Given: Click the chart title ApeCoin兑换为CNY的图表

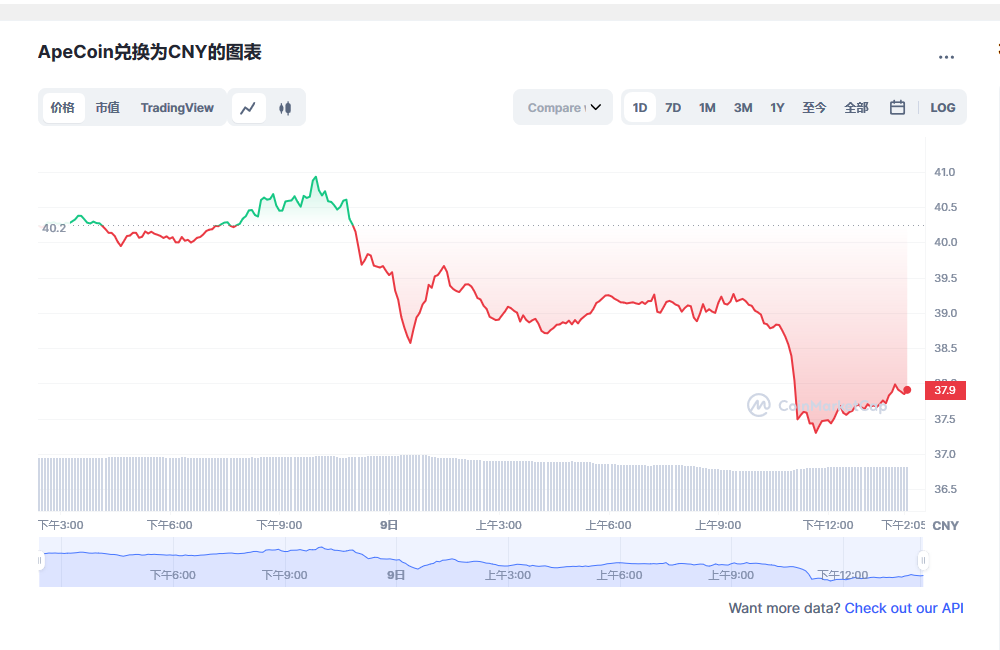Looking at the screenshot, I should click(150, 52).
